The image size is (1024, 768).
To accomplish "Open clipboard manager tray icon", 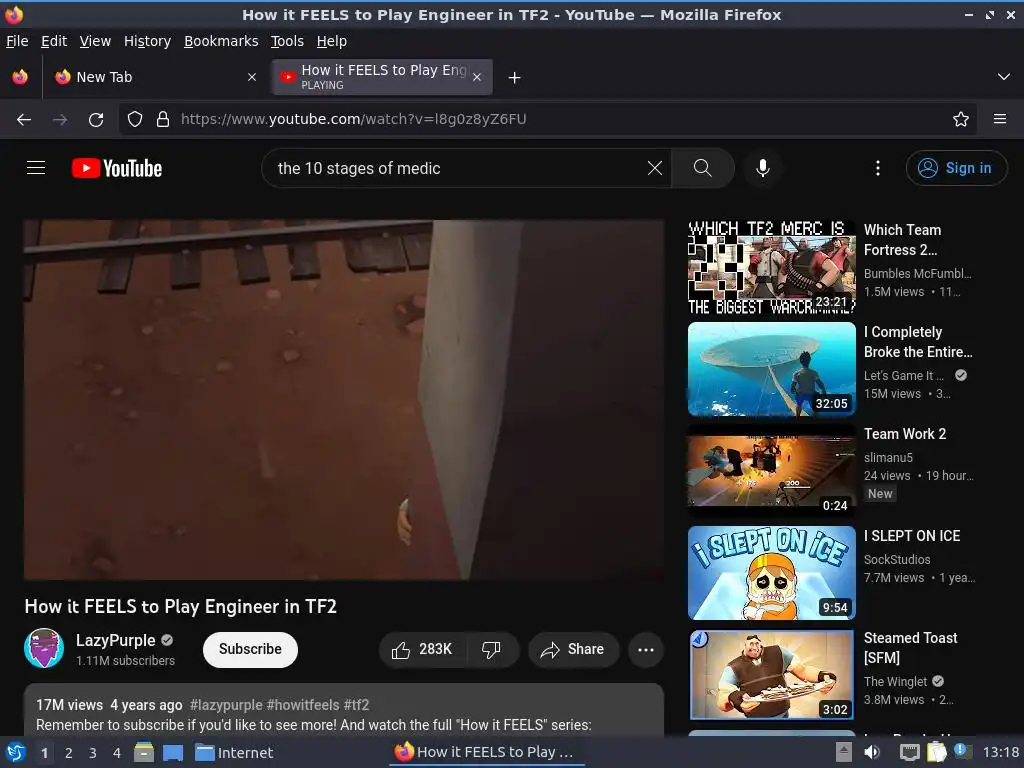I will (936, 752).
